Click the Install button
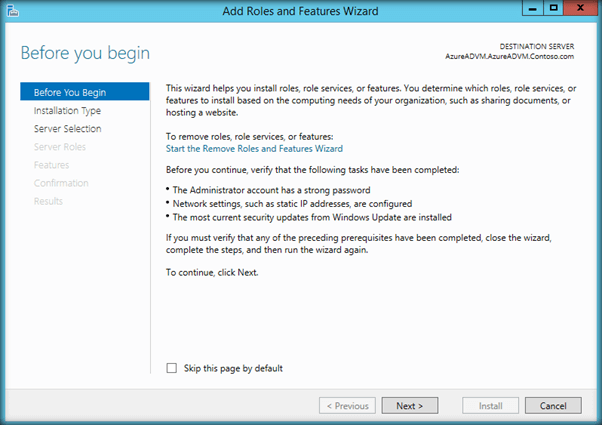 pyautogui.click(x=490, y=406)
